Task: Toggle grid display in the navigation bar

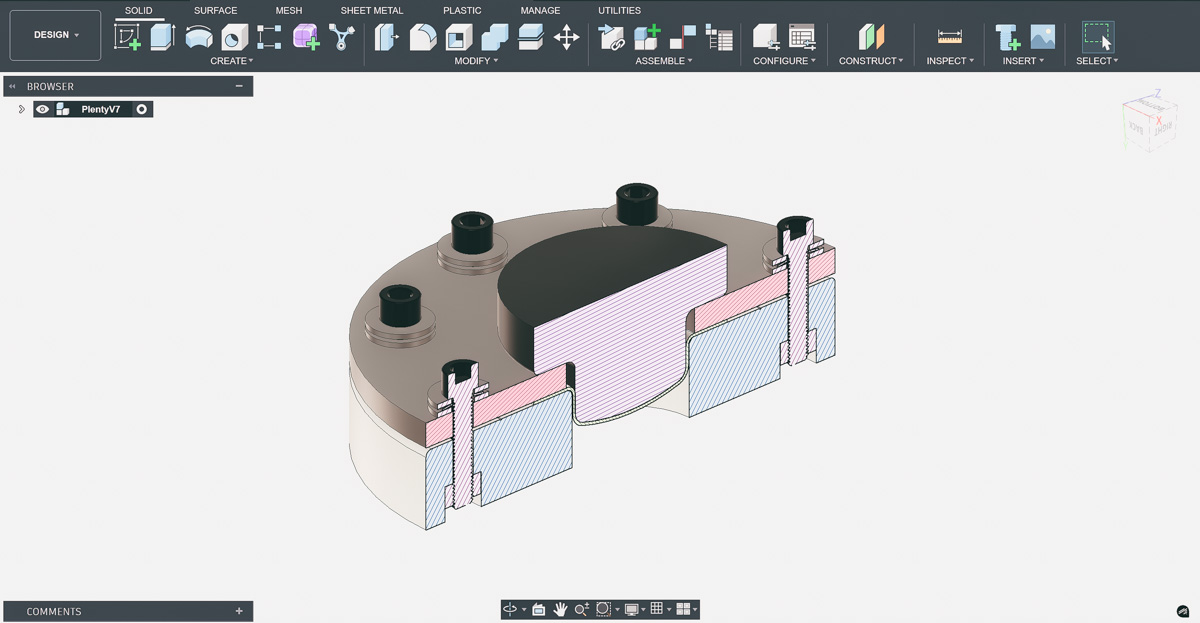Action: point(657,609)
